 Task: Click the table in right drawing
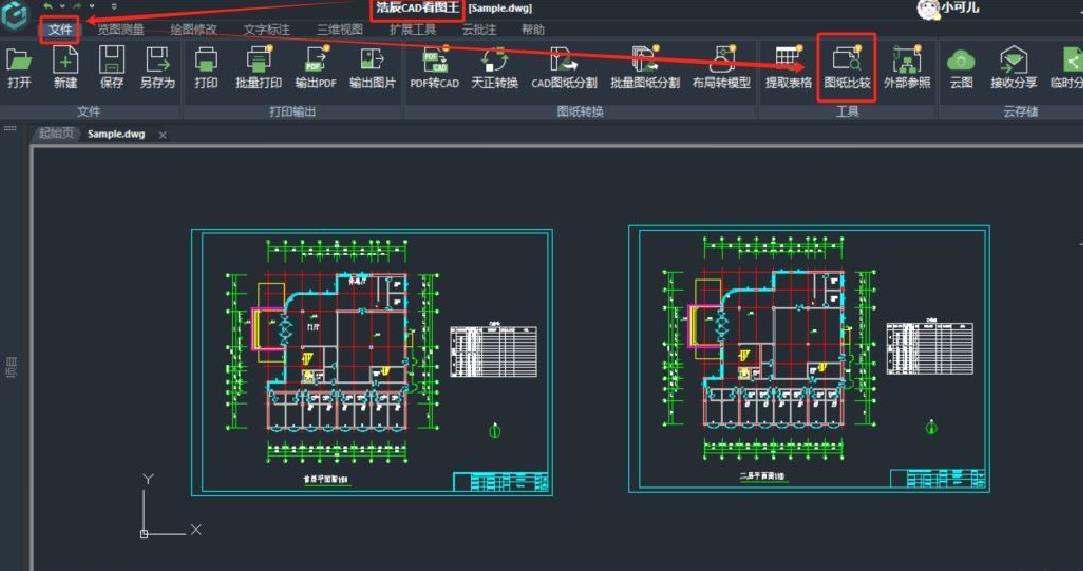click(930, 347)
